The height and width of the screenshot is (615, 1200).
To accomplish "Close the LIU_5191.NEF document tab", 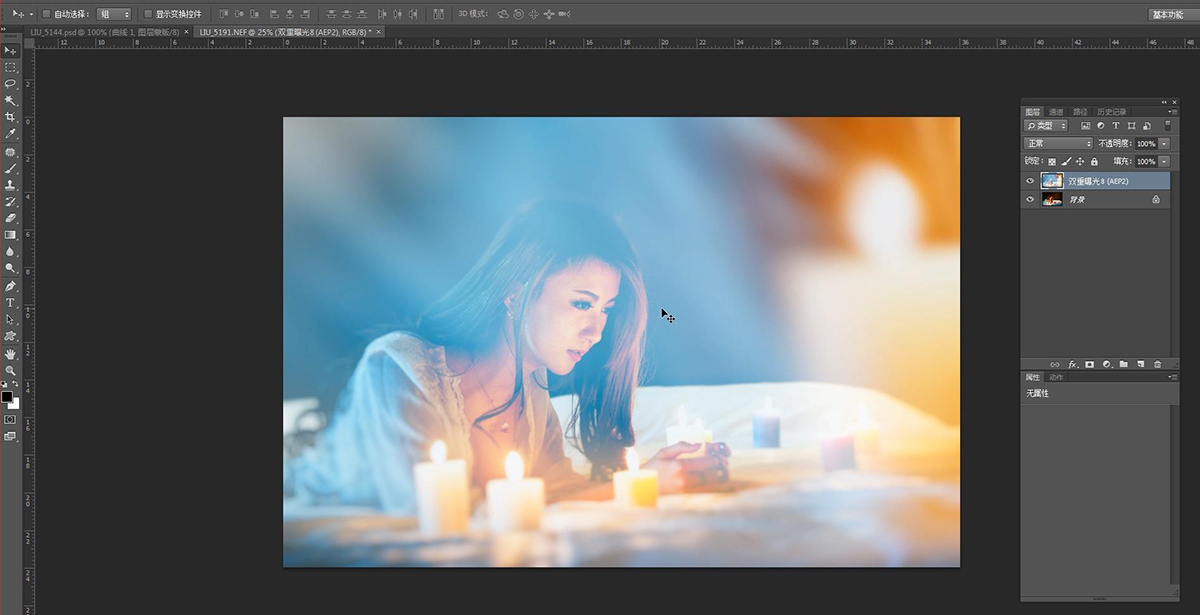I will (379, 32).
